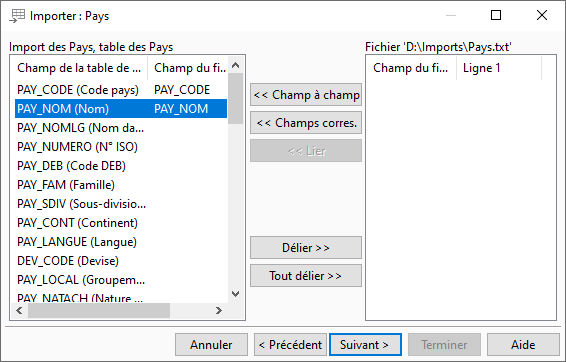The height and width of the screenshot is (362, 566).
Task: Go back with the Précédent button
Action: pos(290,345)
